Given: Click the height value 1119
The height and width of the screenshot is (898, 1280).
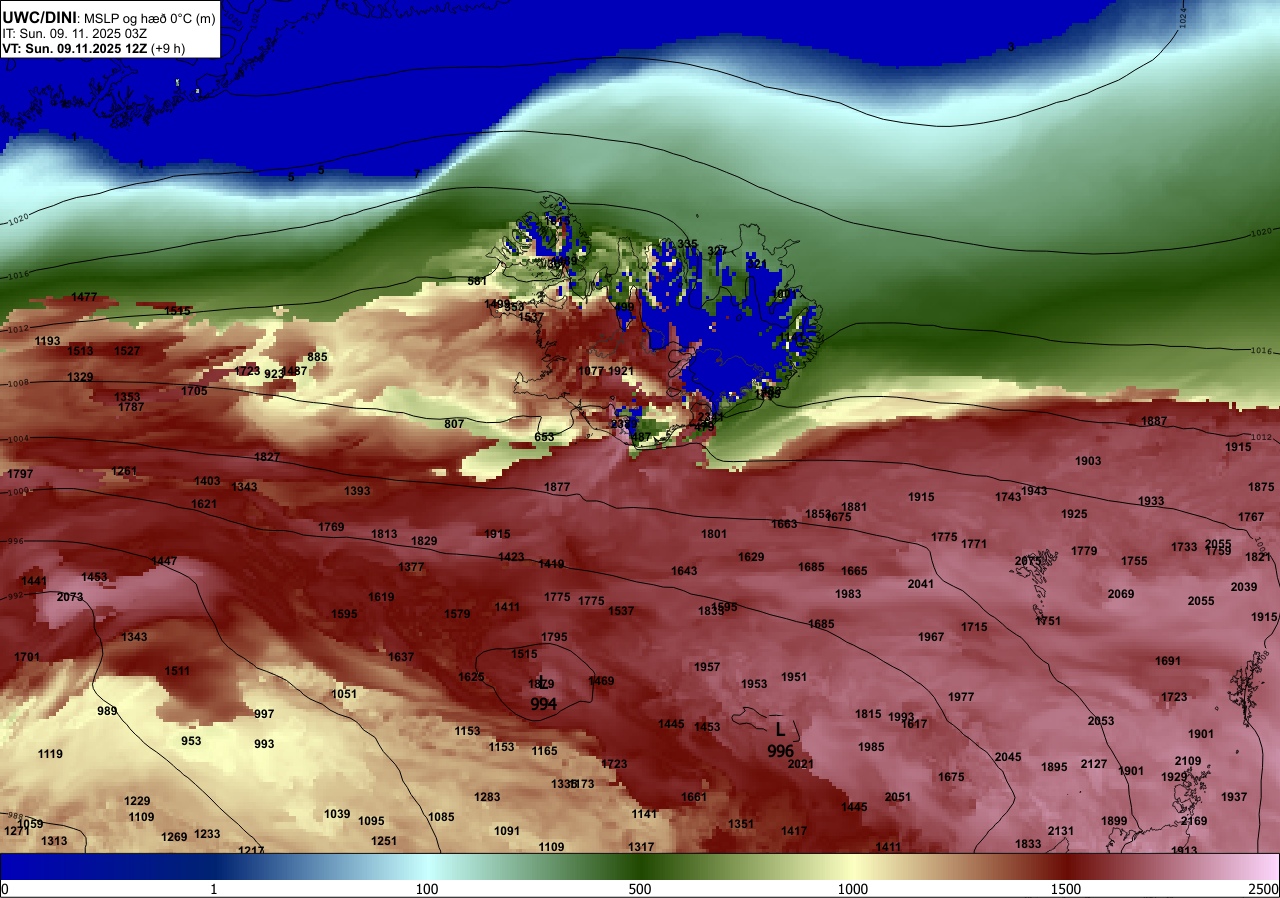Looking at the screenshot, I should click(x=50, y=754).
